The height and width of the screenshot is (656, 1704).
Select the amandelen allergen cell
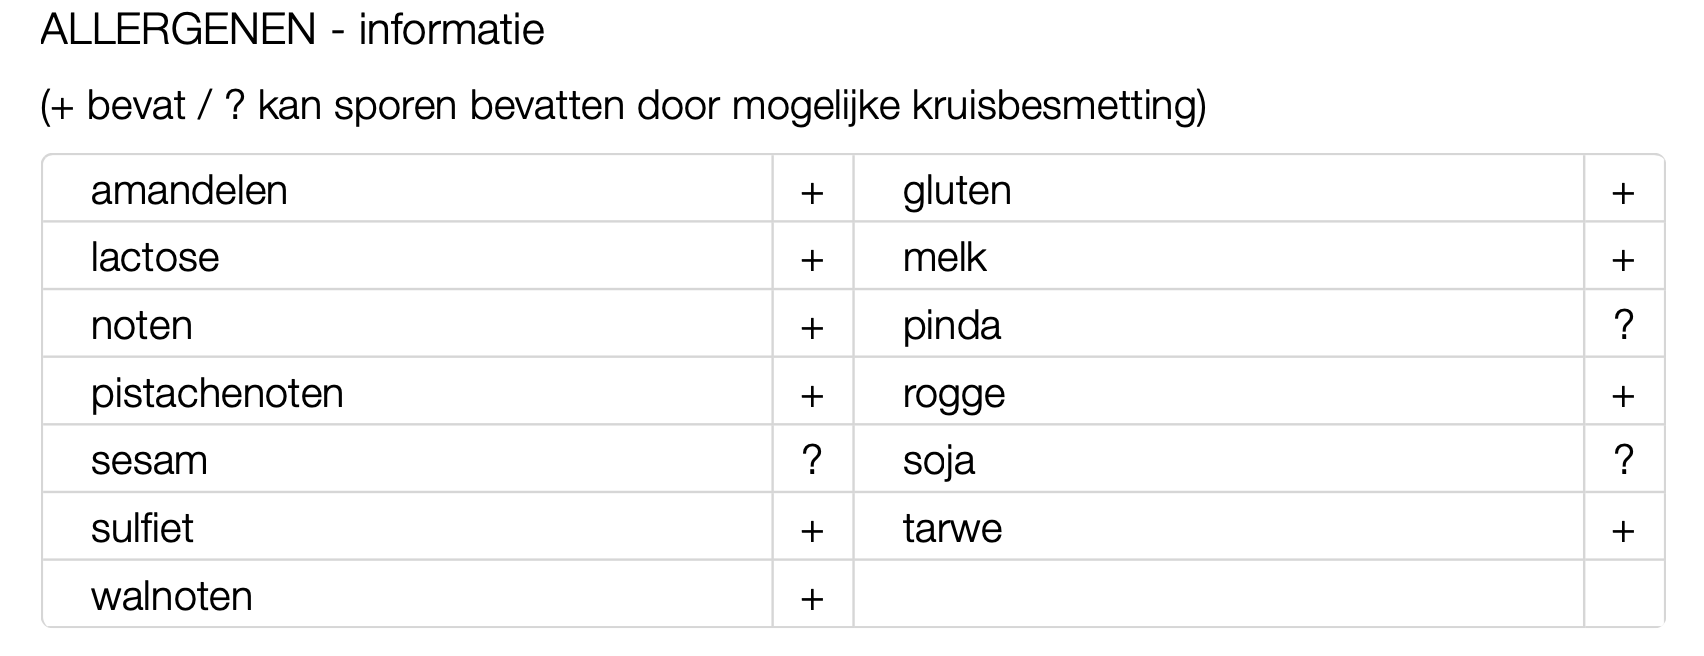point(189,190)
